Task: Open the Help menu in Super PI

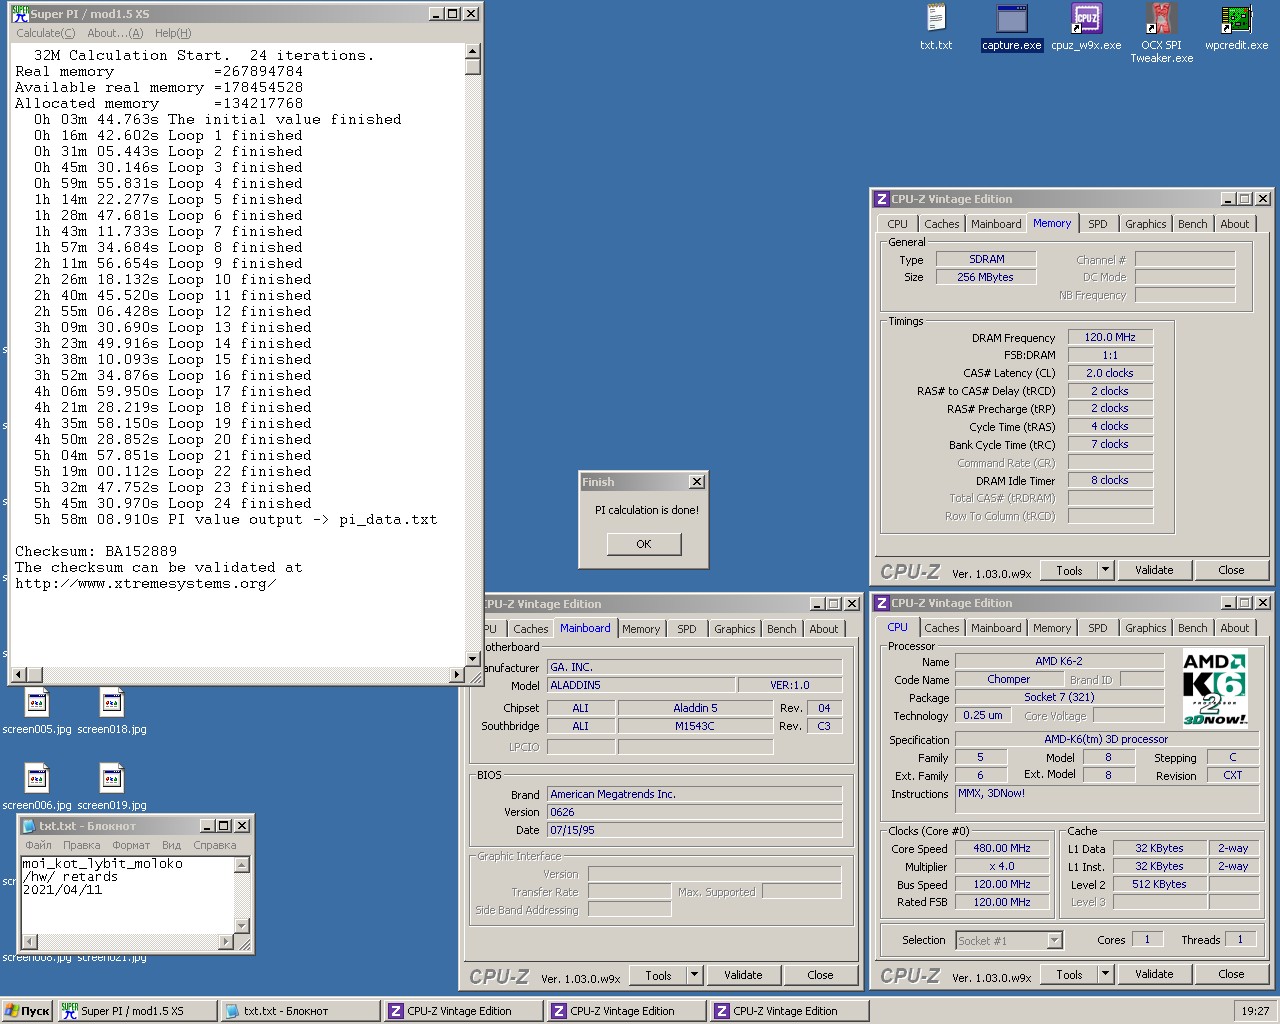Action: [173, 33]
